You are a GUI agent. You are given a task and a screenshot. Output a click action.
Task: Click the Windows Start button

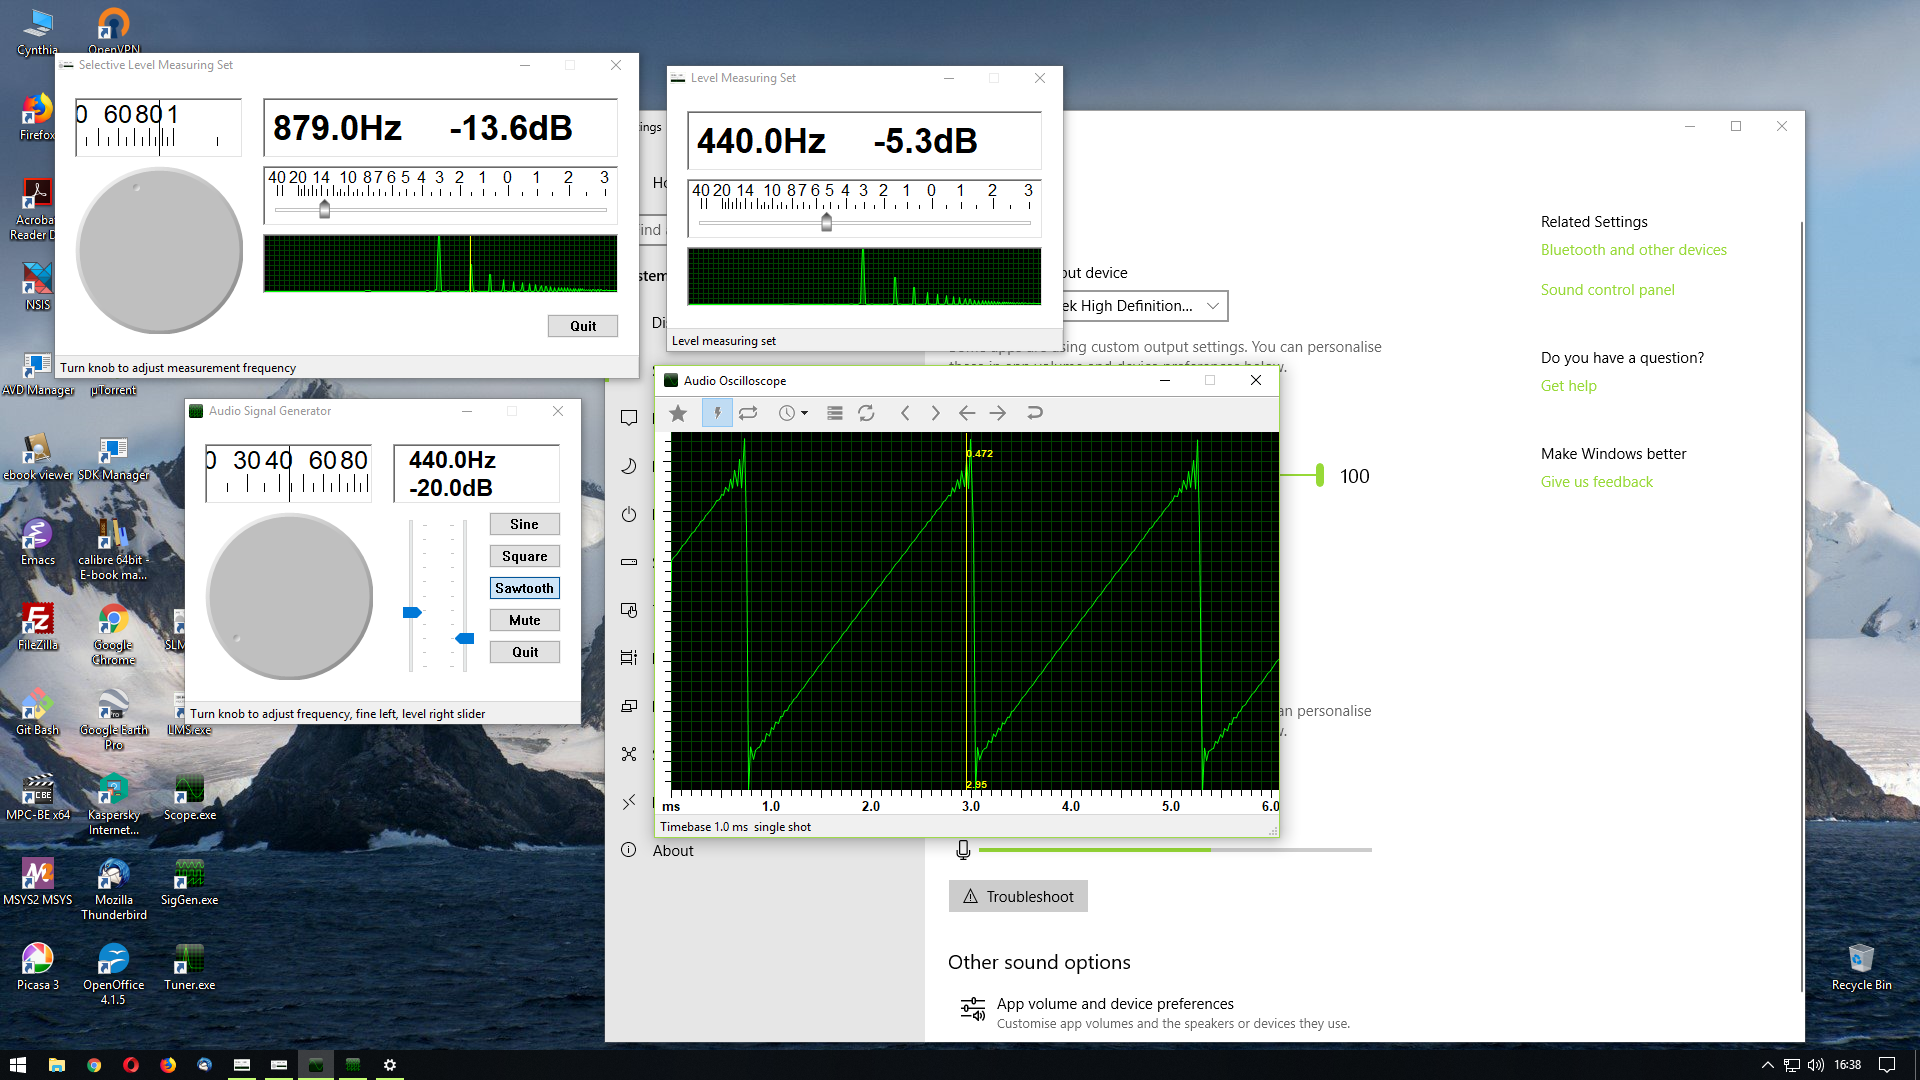18,1065
